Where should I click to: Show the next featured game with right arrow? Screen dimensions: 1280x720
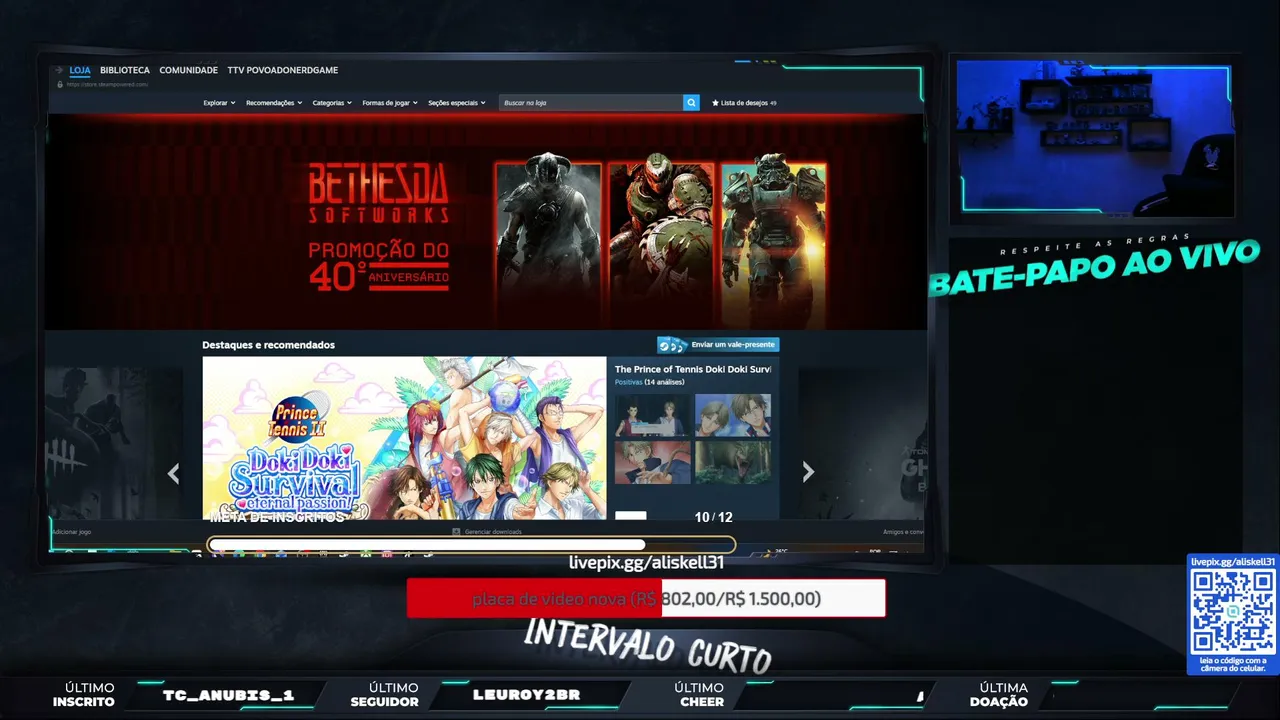click(808, 472)
